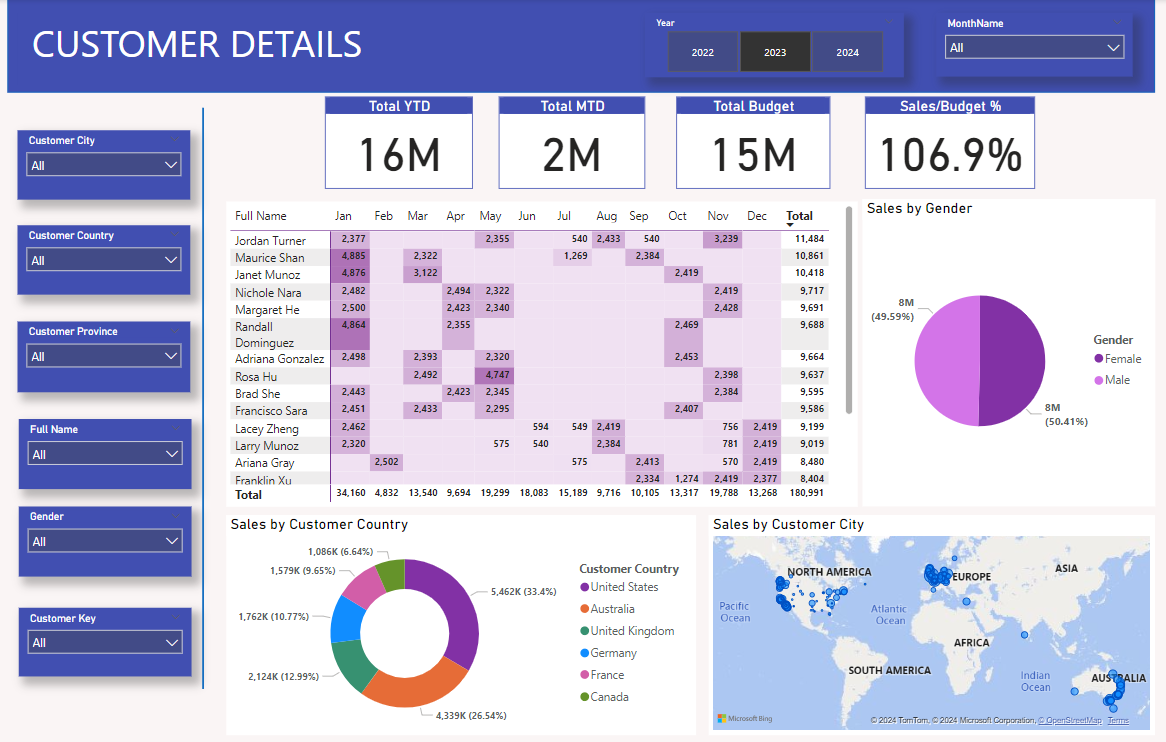
Task: Select the 2024 year filter
Action: [x=848, y=52]
